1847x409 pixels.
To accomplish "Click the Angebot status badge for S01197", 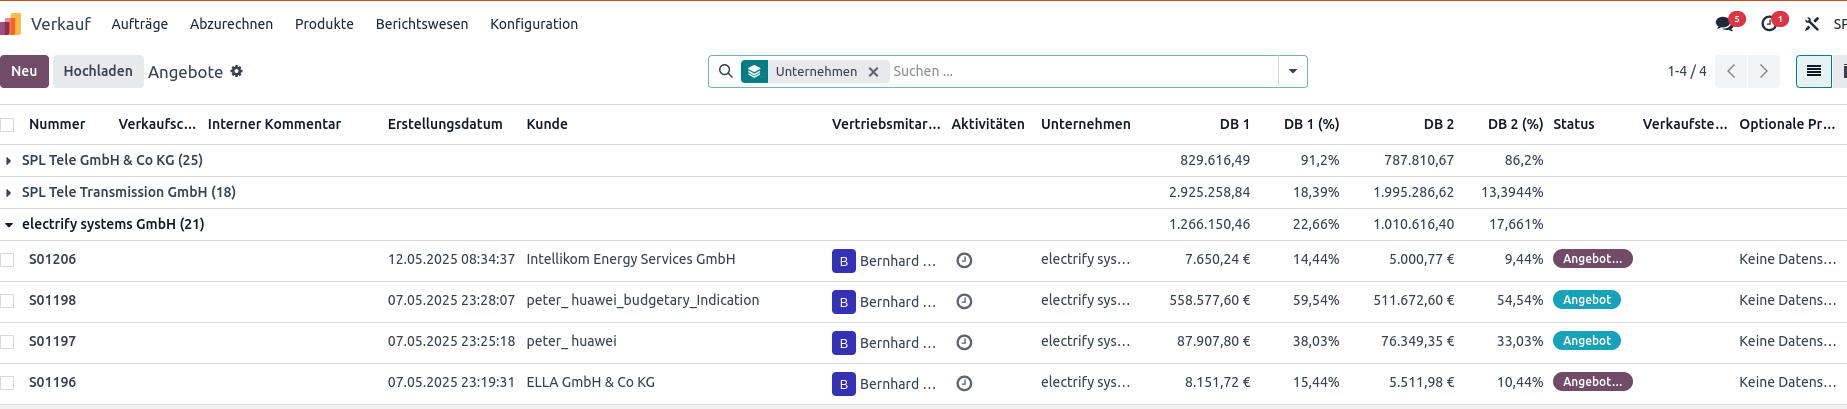I will pyautogui.click(x=1587, y=341).
